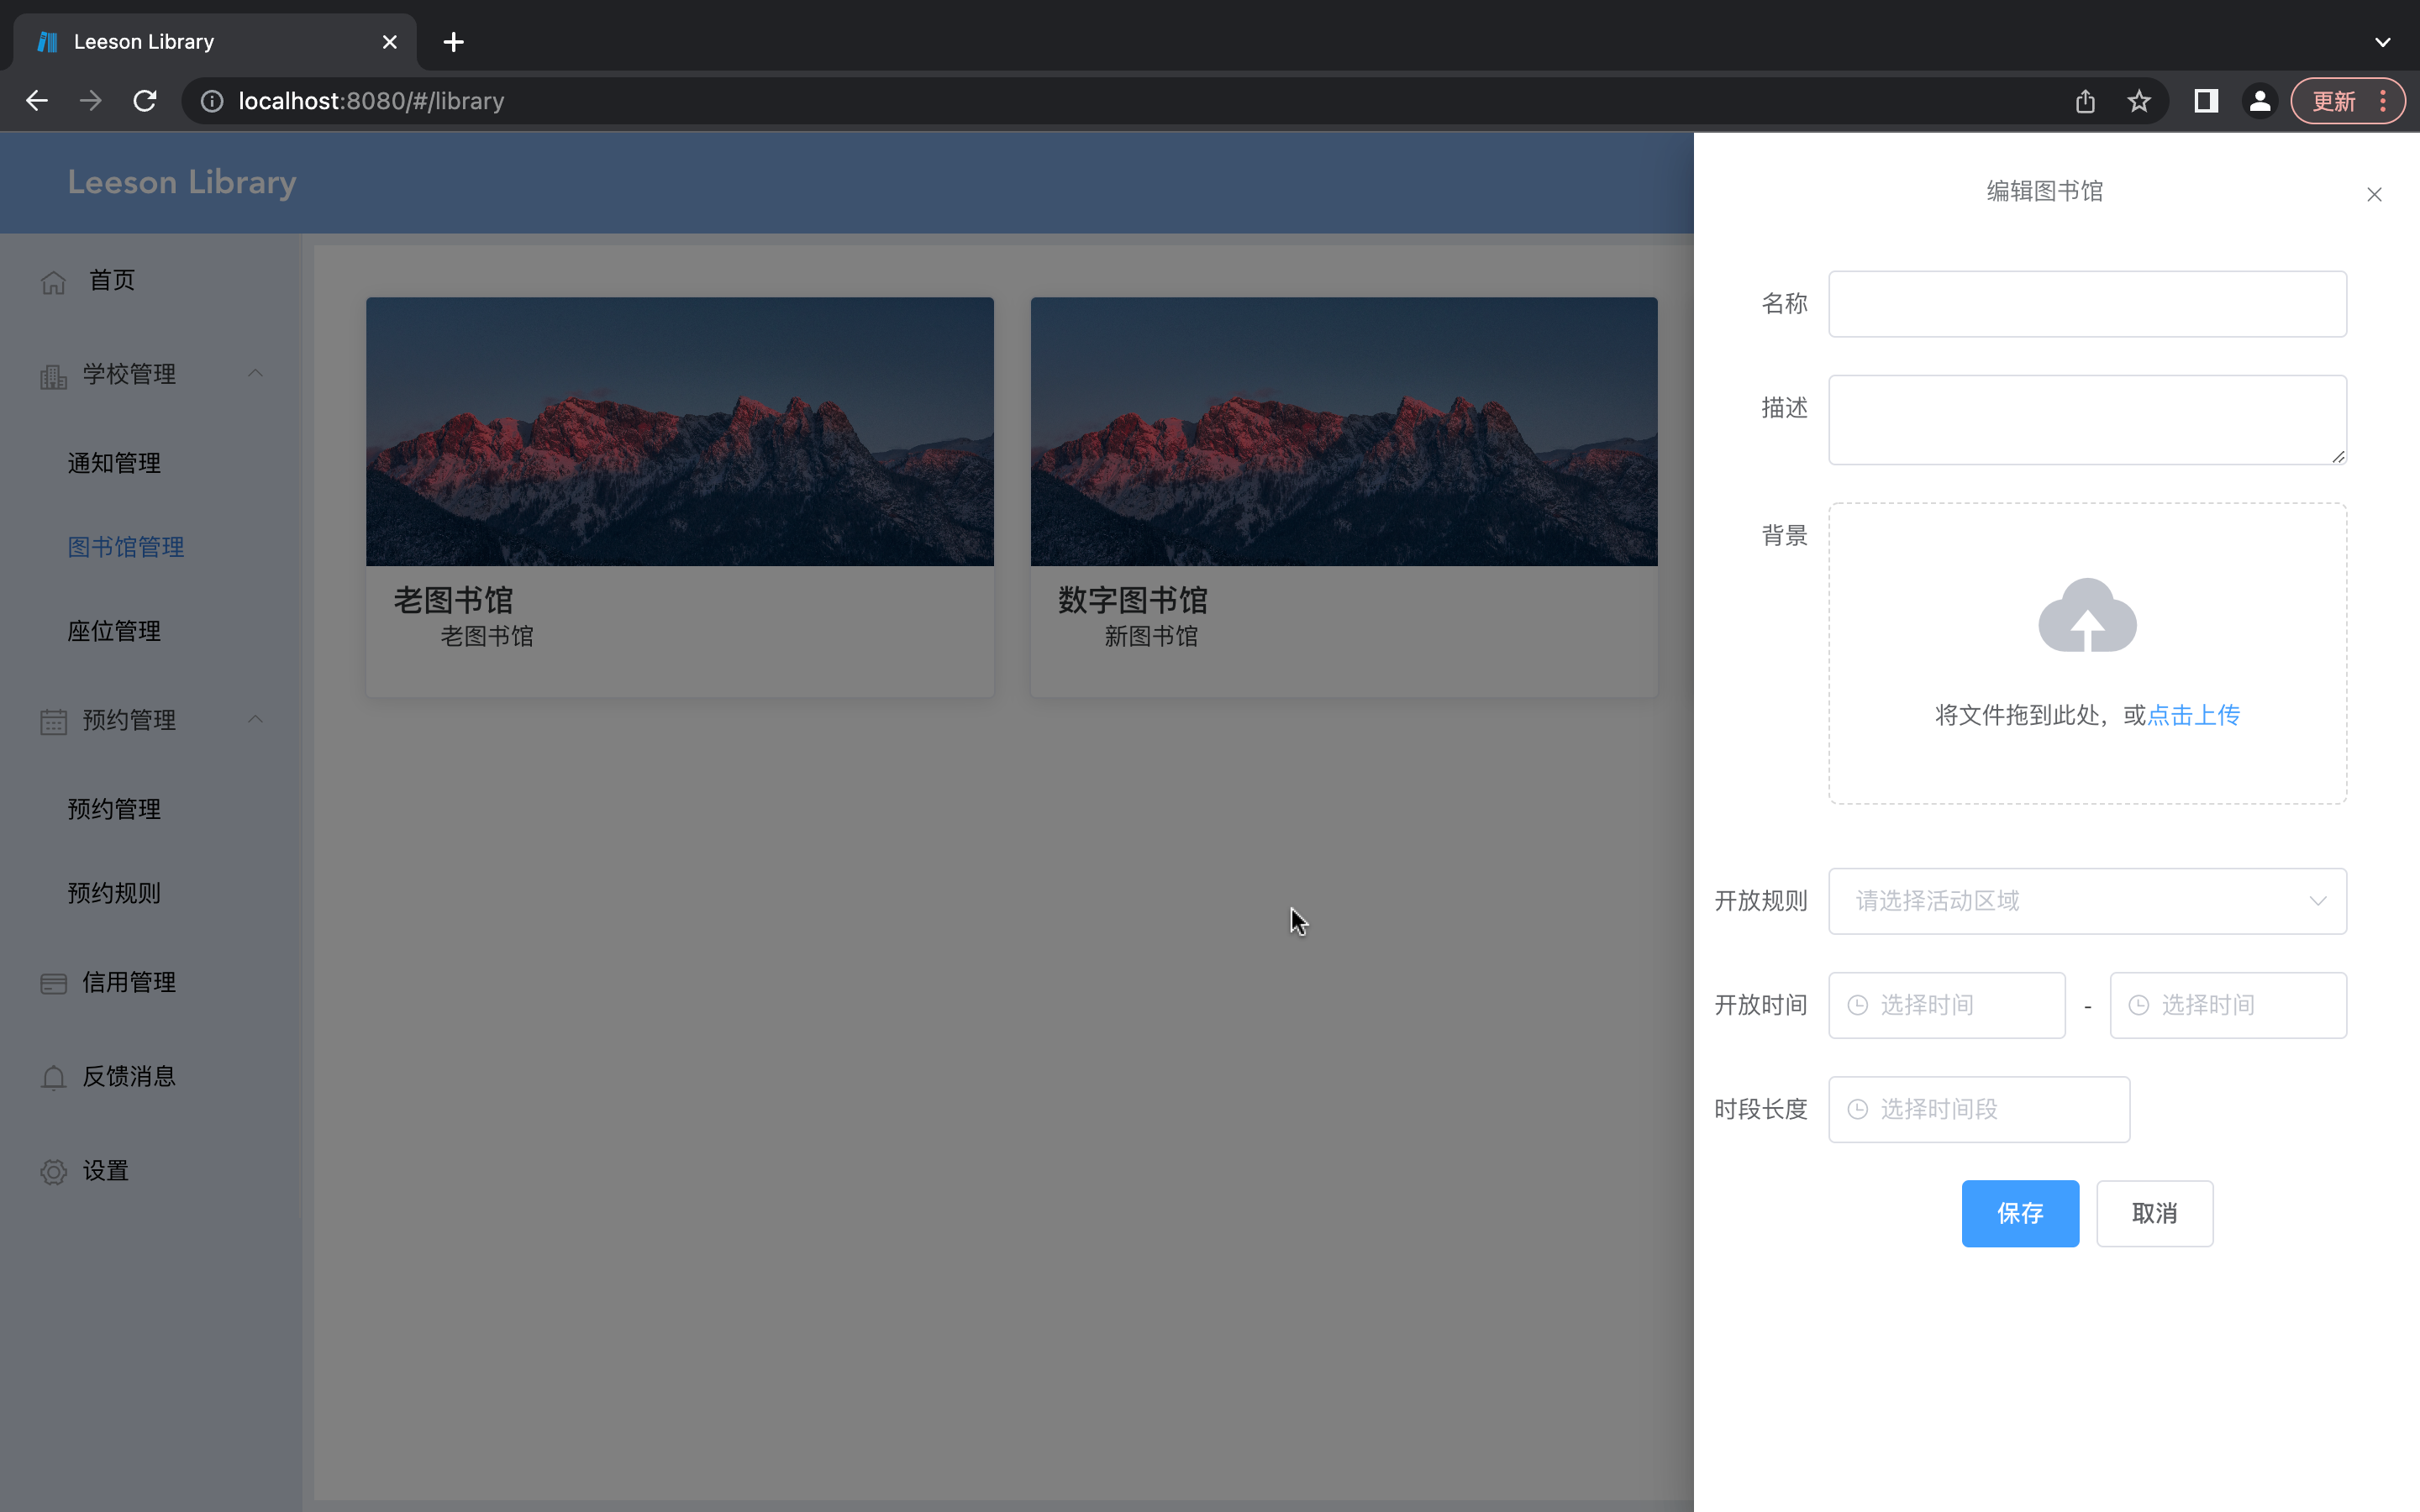Click the calendar icon next to 预约管理
Image resolution: width=2420 pixels, height=1512 pixels.
pyautogui.click(x=53, y=720)
